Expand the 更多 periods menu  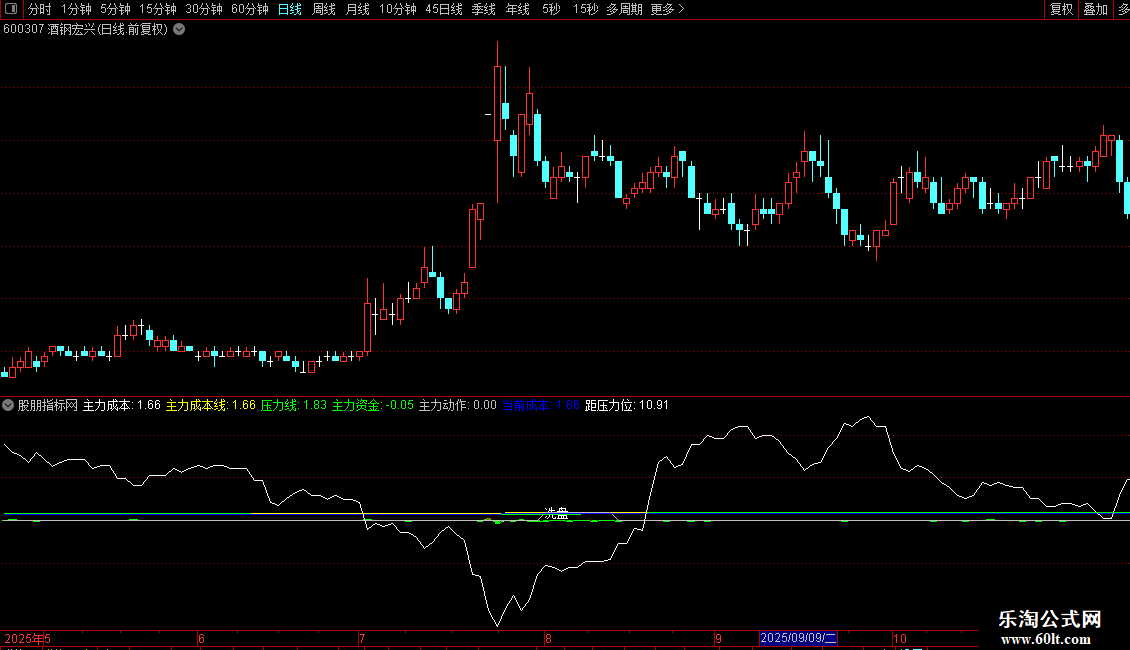click(667, 9)
